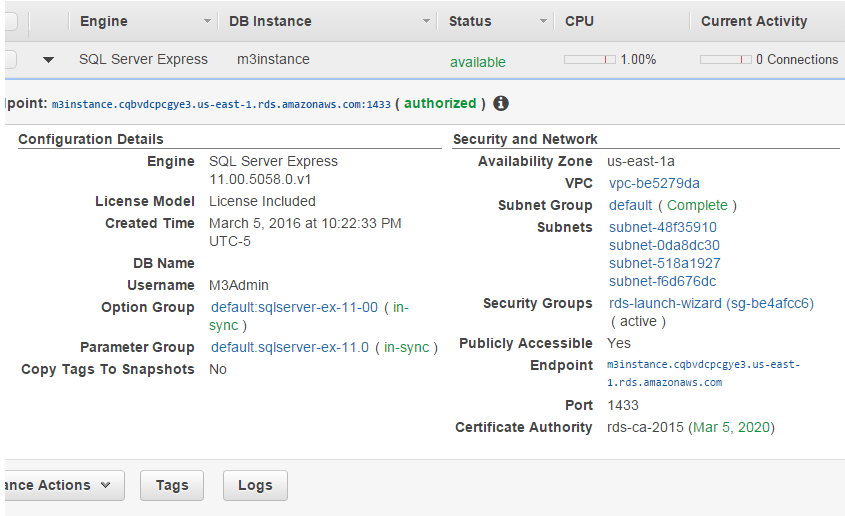845x516 pixels.
Task: Click the 'Security and Network' section heading
Action: pos(525,139)
